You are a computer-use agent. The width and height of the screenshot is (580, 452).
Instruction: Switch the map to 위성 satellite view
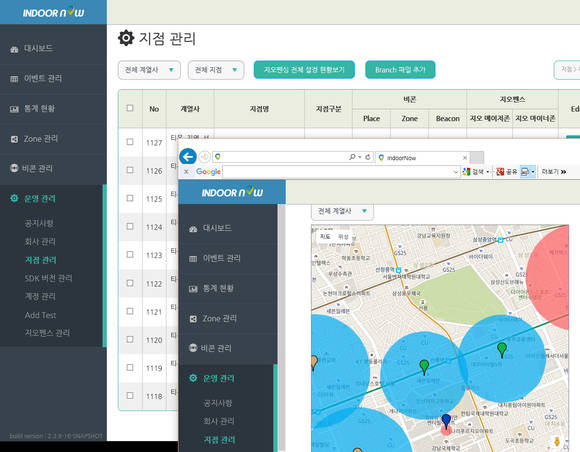[x=343, y=236]
